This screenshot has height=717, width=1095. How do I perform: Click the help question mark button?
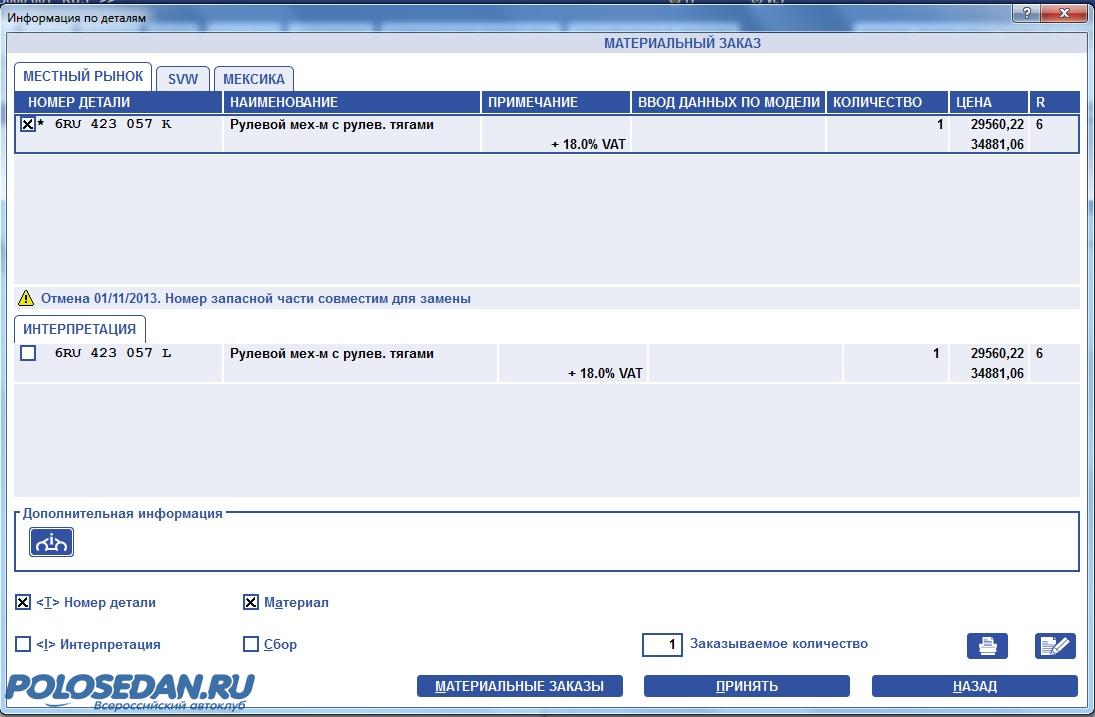1027,14
